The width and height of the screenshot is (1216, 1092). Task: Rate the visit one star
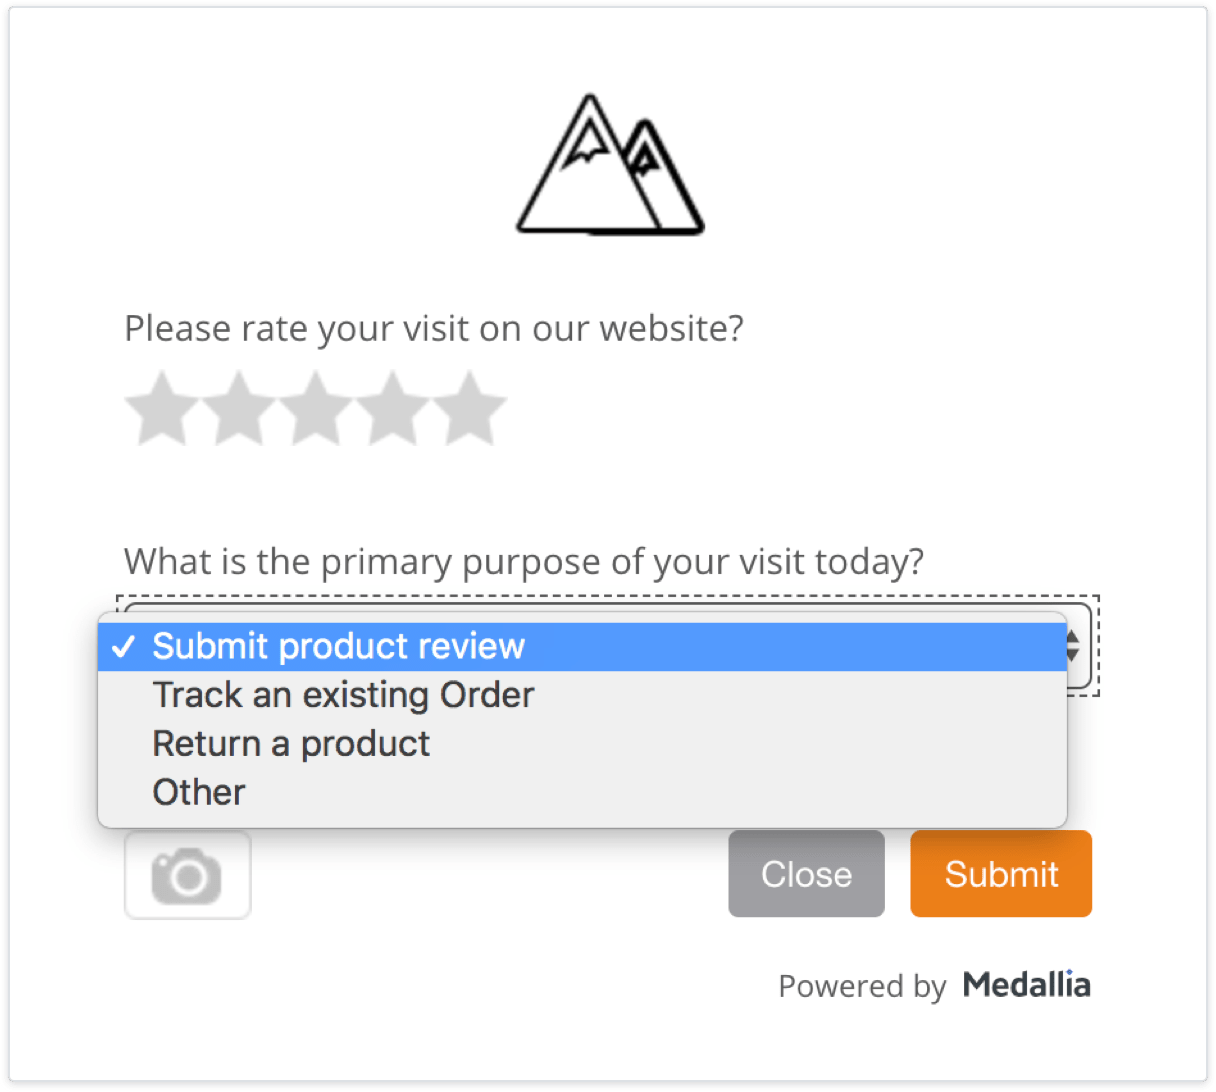click(162, 408)
